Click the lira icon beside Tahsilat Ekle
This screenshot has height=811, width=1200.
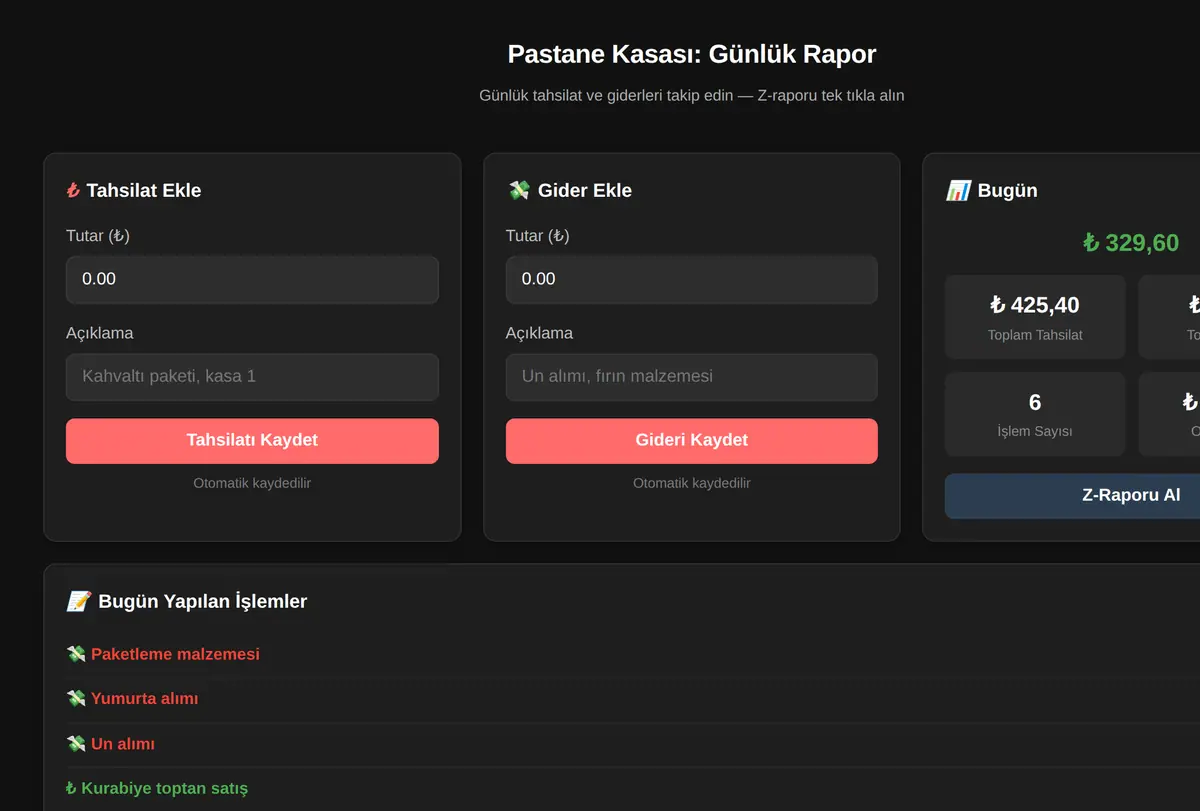pos(73,190)
